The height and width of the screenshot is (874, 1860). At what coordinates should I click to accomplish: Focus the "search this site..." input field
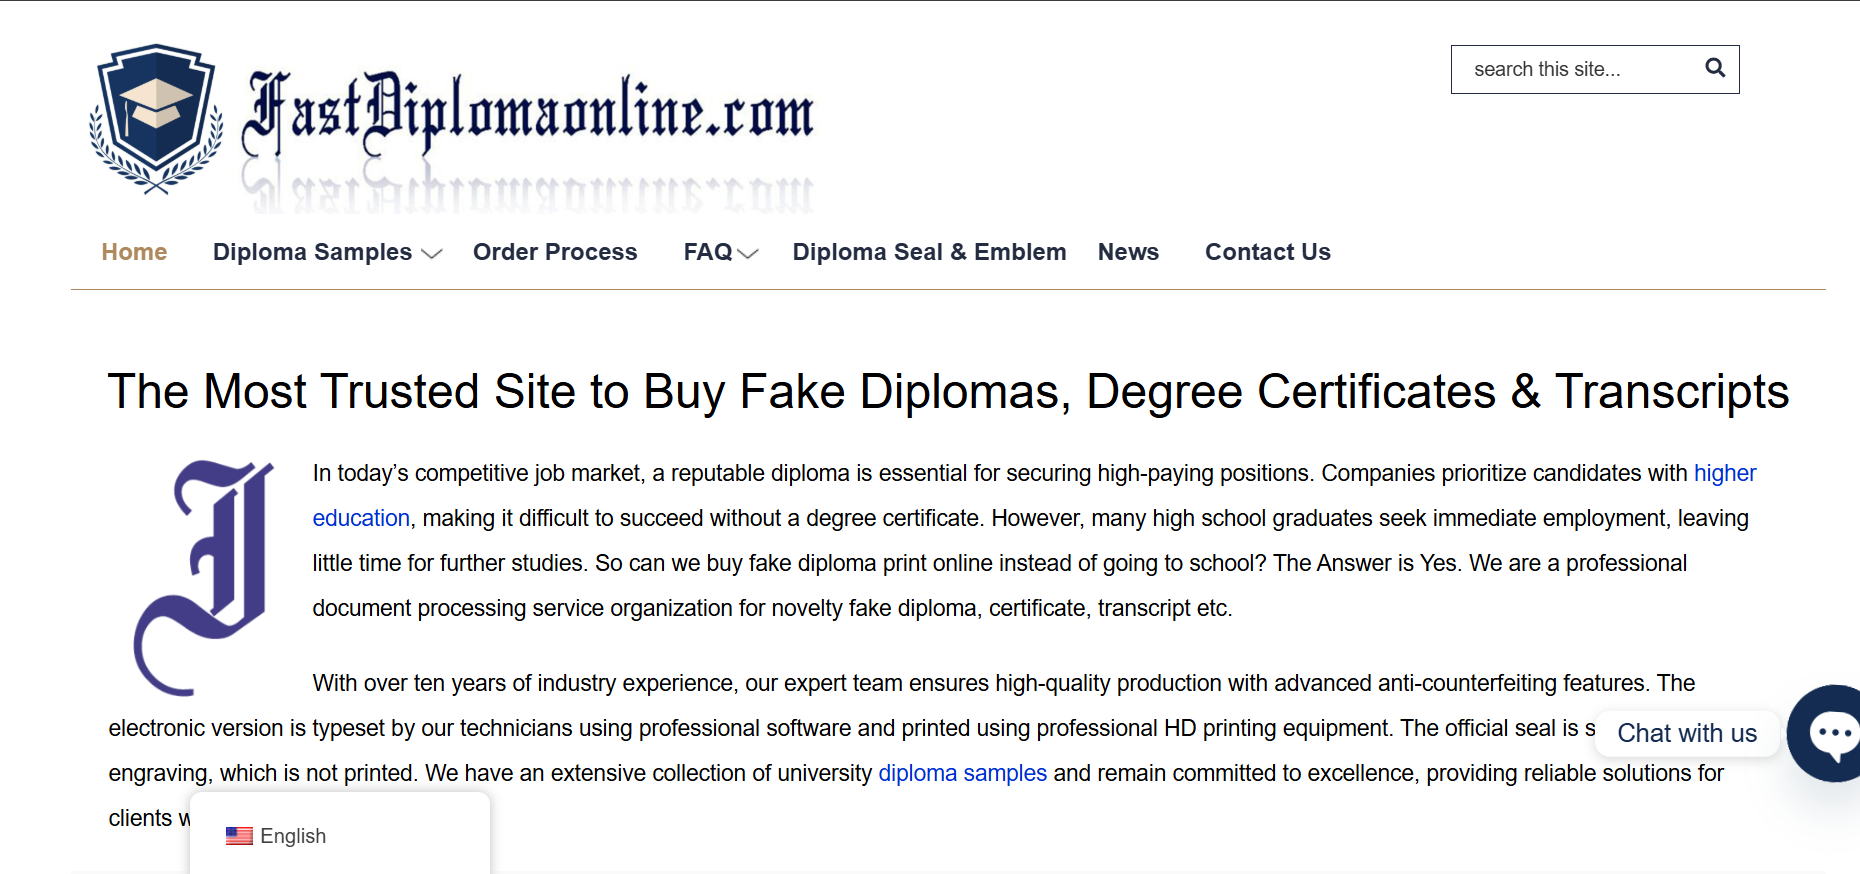click(1578, 69)
